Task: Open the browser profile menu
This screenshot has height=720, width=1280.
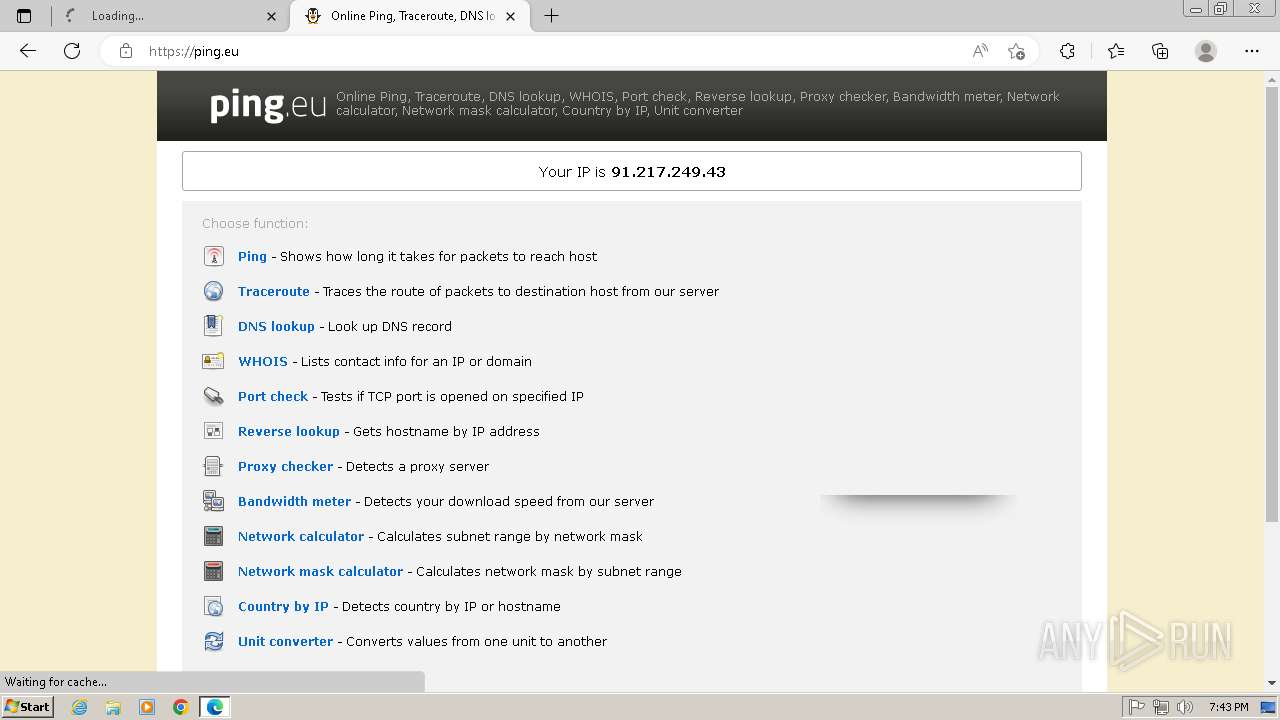Action: tap(1206, 51)
